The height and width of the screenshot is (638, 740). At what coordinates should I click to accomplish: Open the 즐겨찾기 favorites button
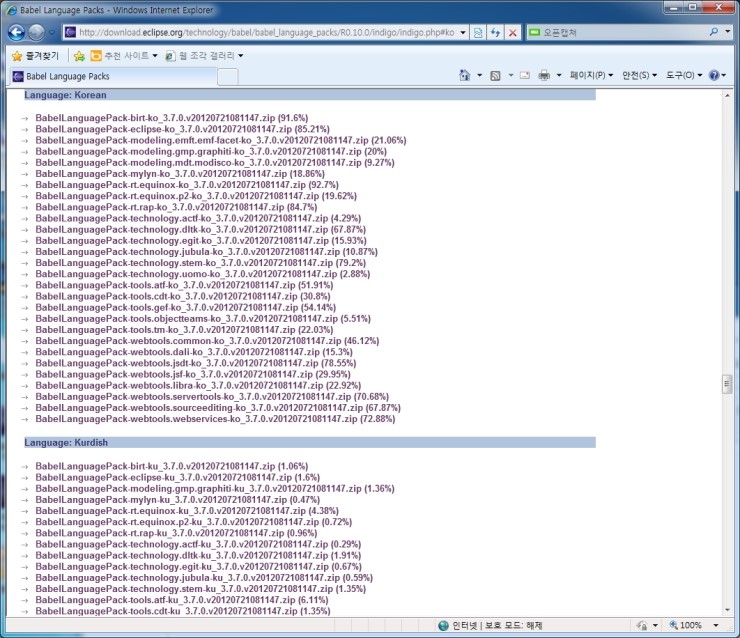pos(34,55)
